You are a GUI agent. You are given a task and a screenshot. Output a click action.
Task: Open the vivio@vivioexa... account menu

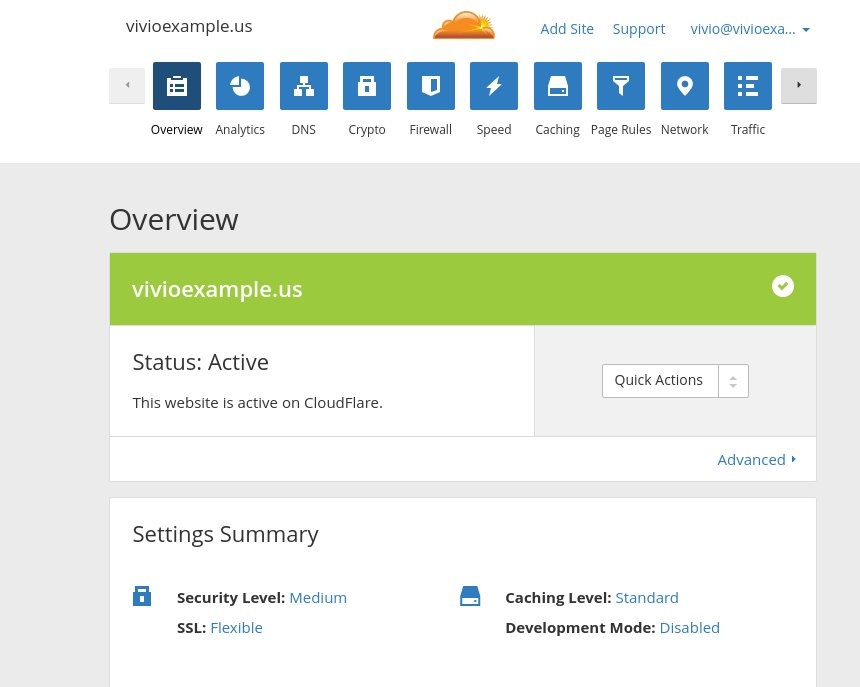coord(750,29)
